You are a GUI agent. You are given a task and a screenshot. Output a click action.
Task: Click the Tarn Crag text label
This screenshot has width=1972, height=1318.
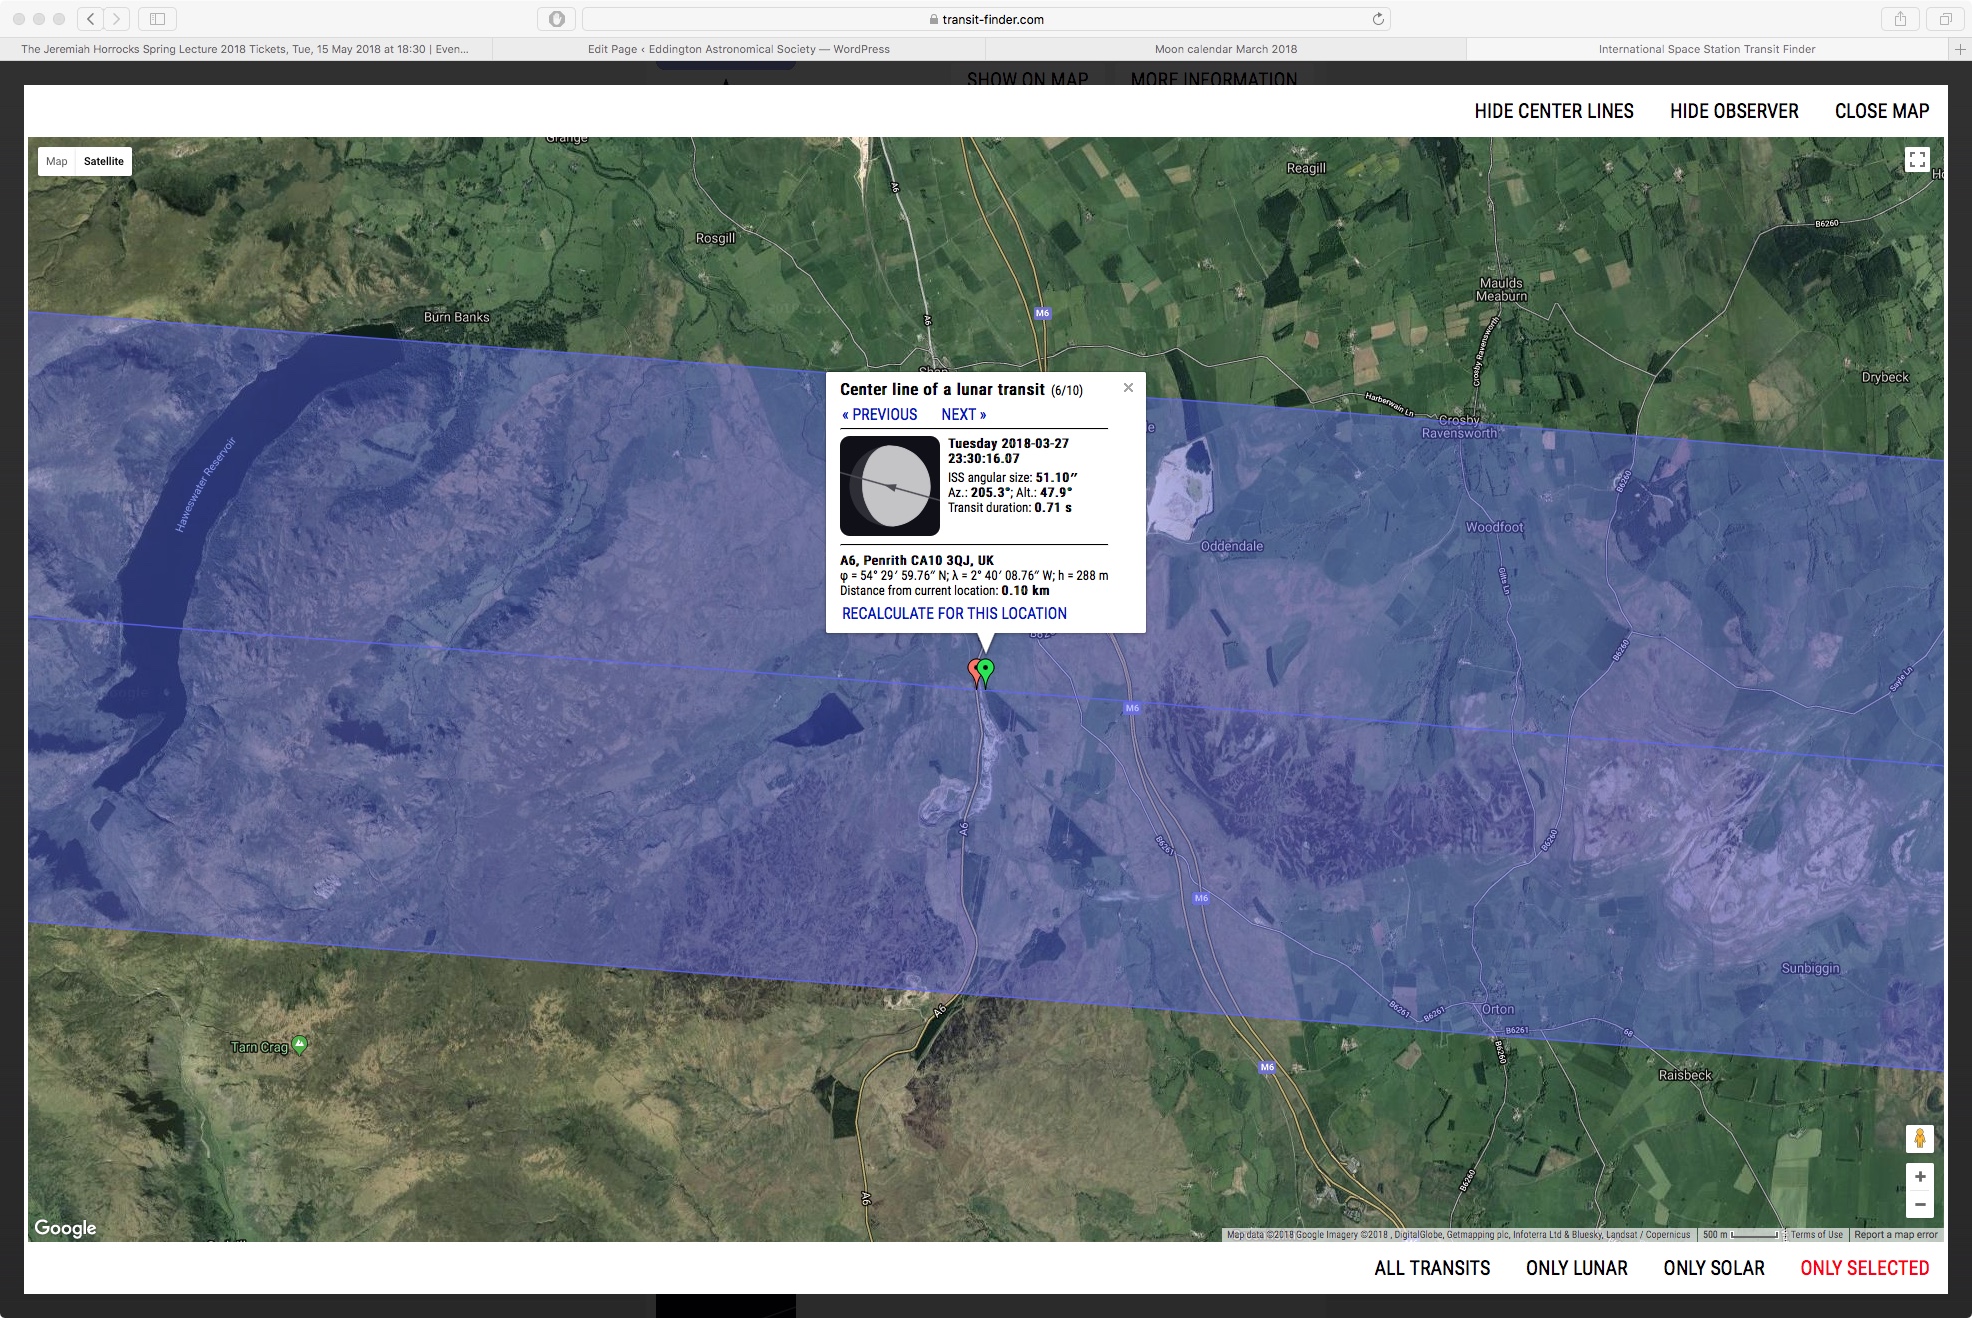tap(259, 1047)
